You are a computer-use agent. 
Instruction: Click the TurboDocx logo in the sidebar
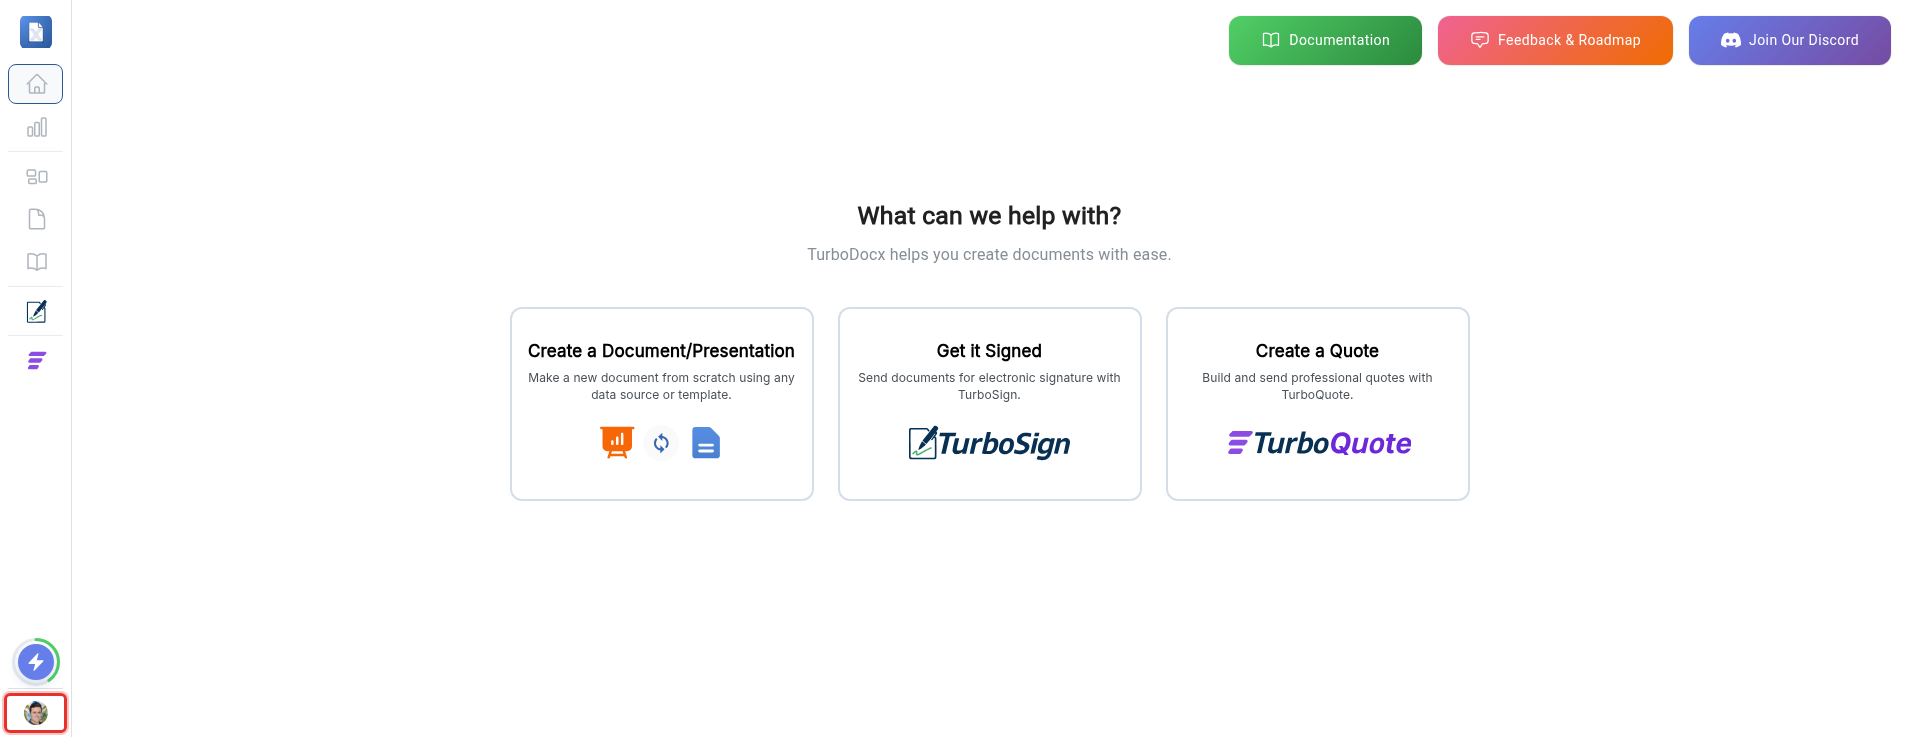coord(36,32)
